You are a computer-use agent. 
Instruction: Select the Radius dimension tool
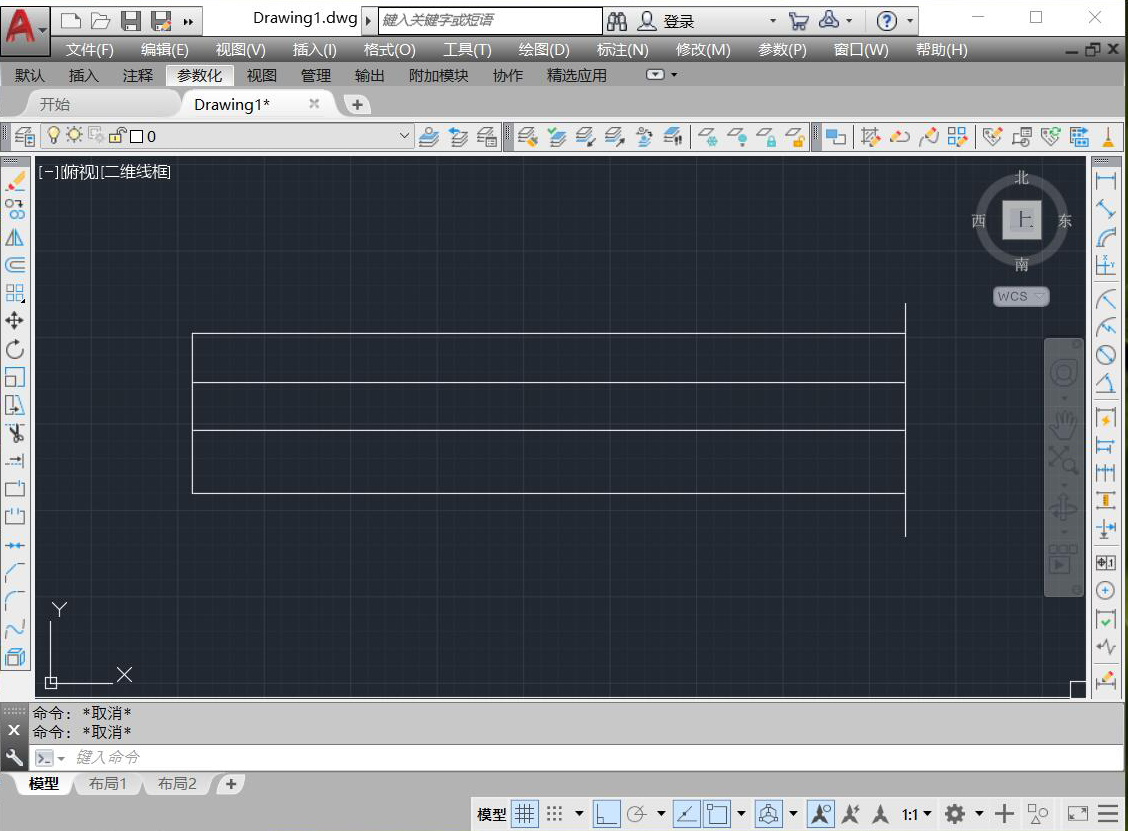pyautogui.click(x=1106, y=299)
